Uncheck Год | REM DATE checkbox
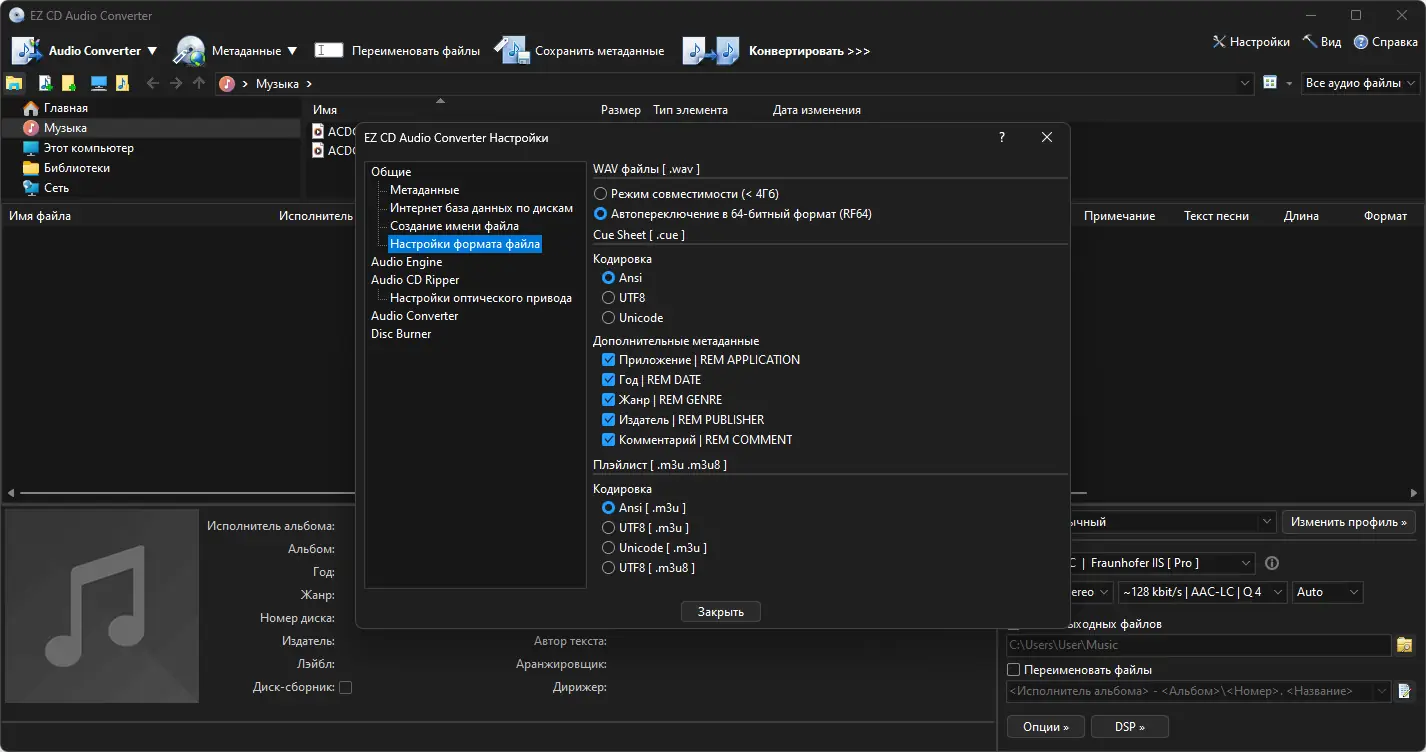Image resolution: width=1426 pixels, height=752 pixels. coord(608,380)
